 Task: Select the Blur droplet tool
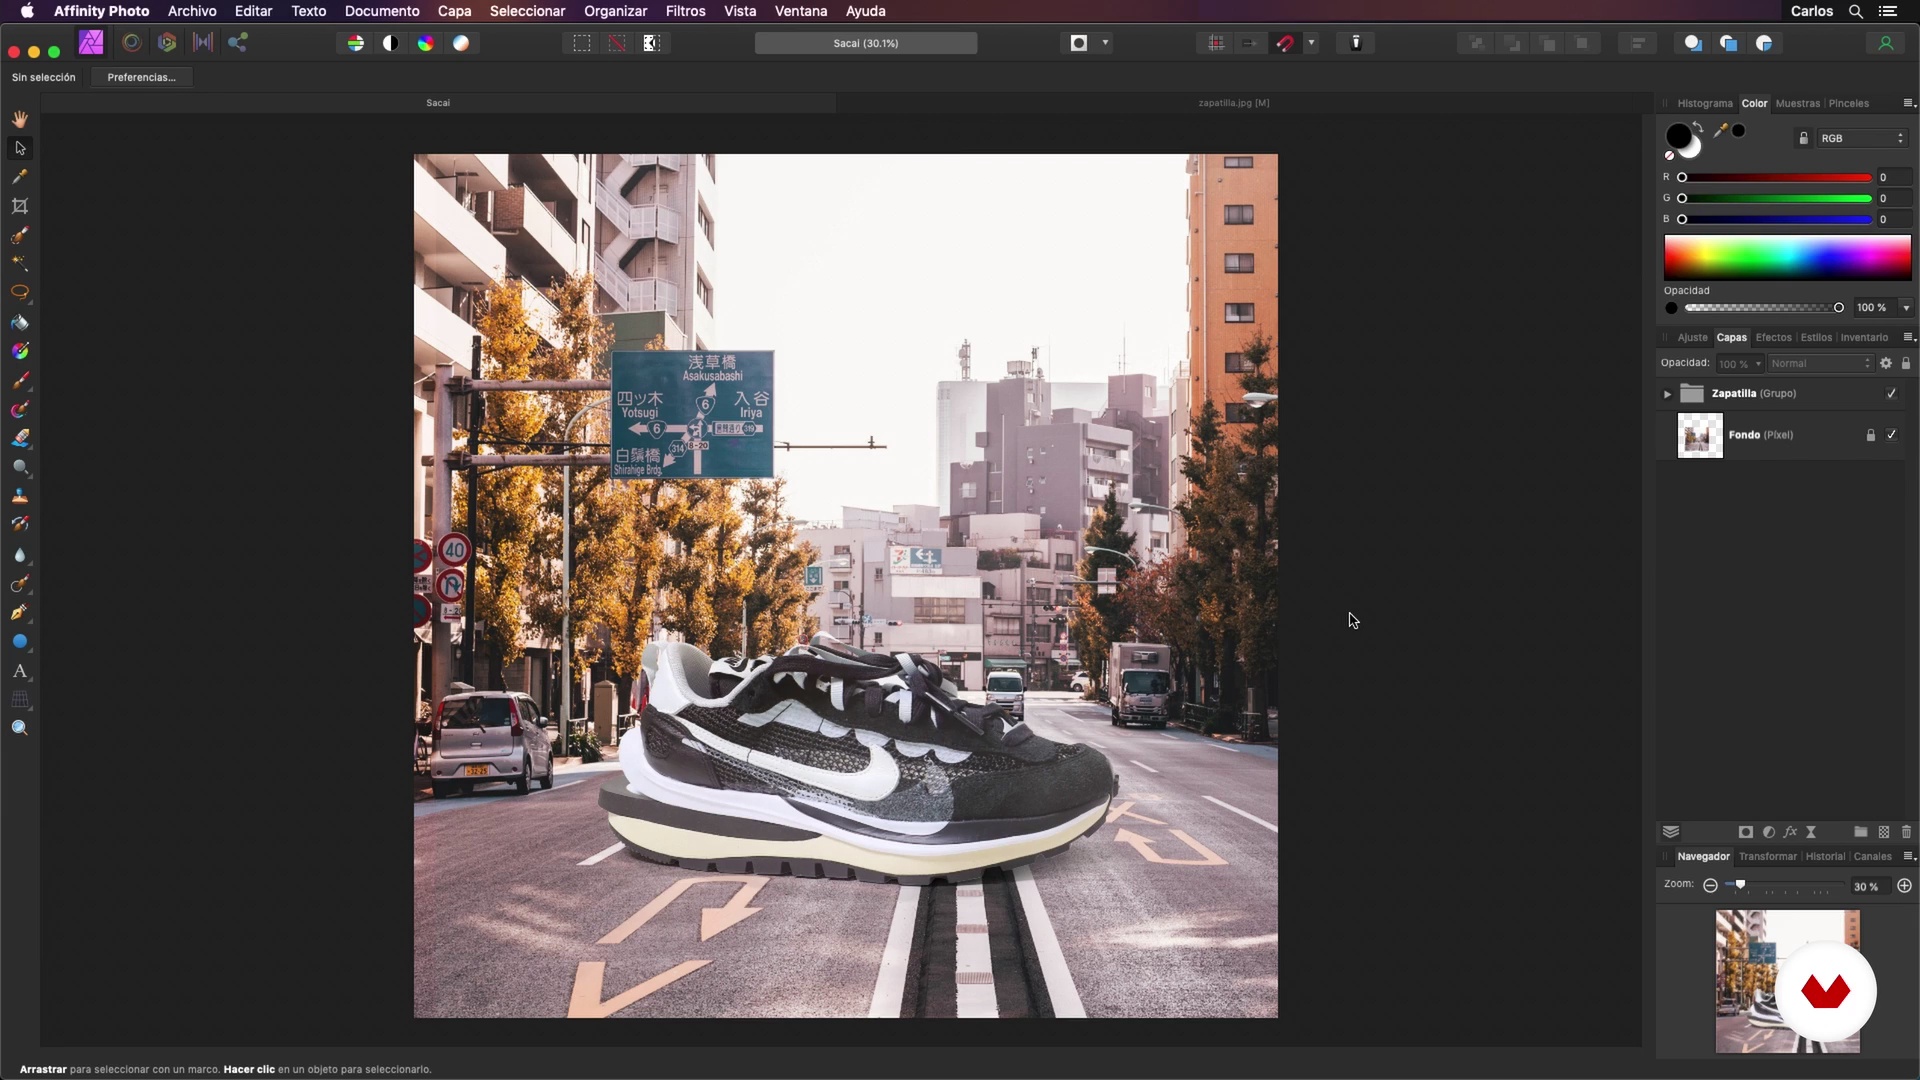(20, 555)
